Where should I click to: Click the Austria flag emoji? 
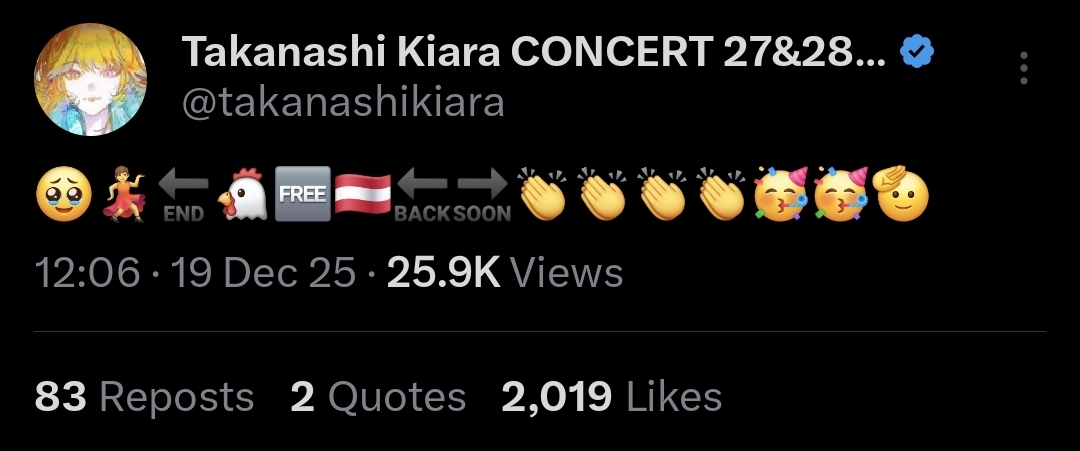(x=362, y=195)
